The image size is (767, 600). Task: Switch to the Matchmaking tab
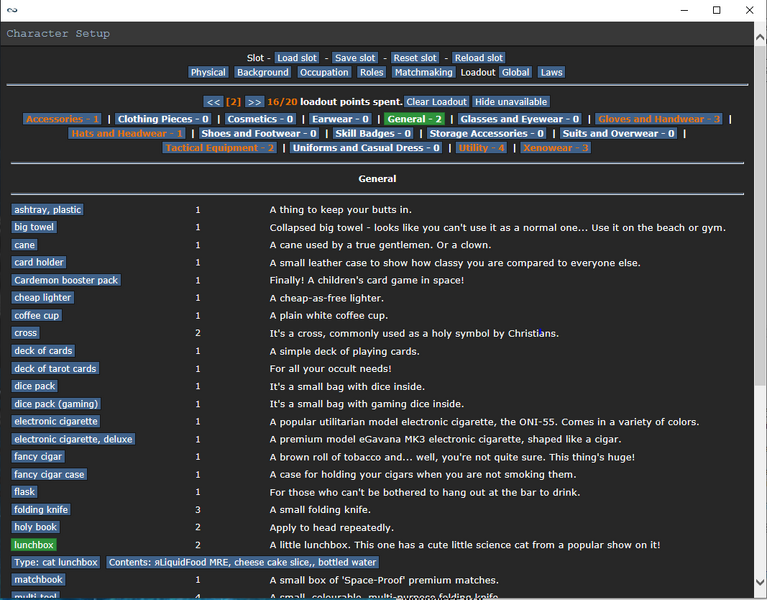[423, 72]
